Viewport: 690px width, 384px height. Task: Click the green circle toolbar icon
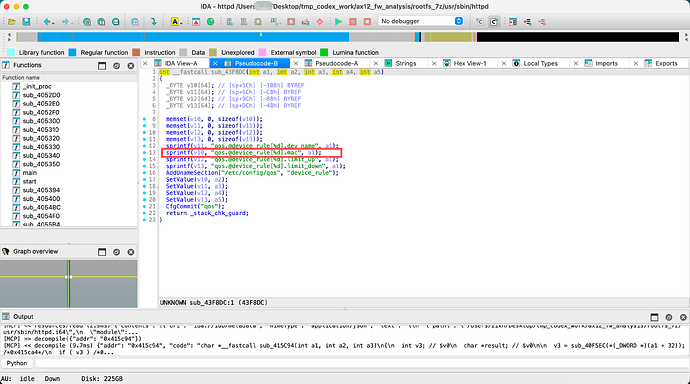point(210,22)
